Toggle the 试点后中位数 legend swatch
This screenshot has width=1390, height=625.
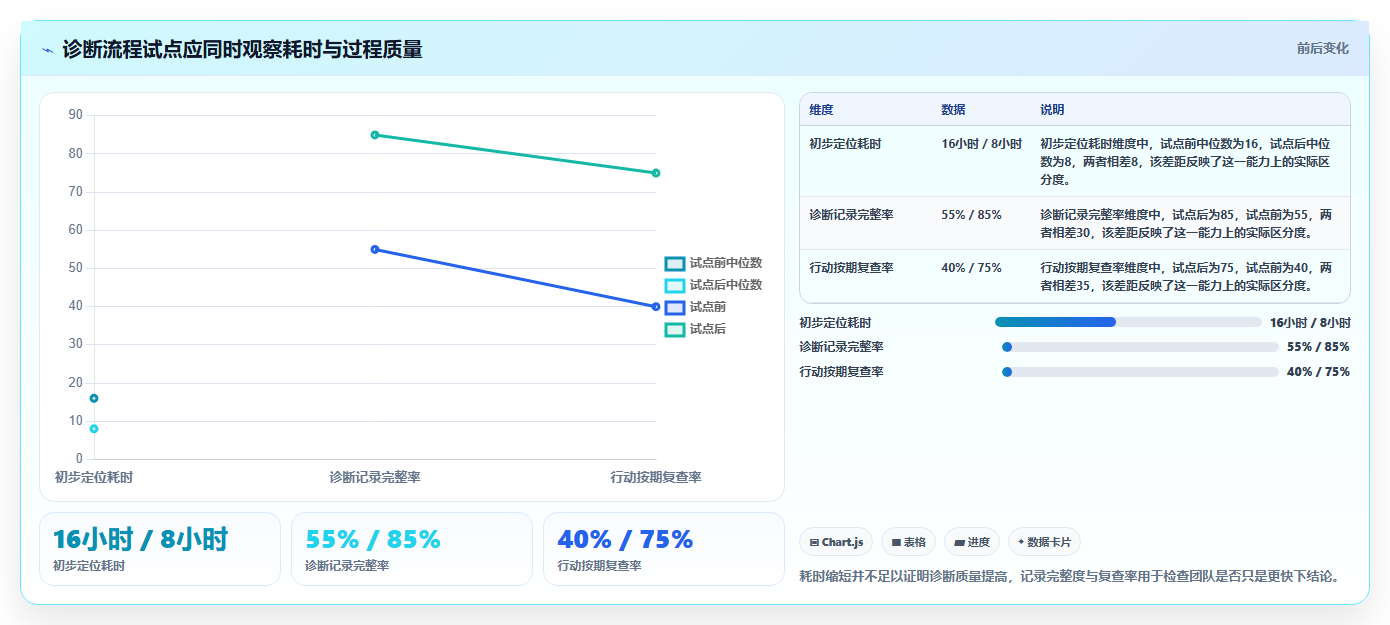(x=675, y=285)
